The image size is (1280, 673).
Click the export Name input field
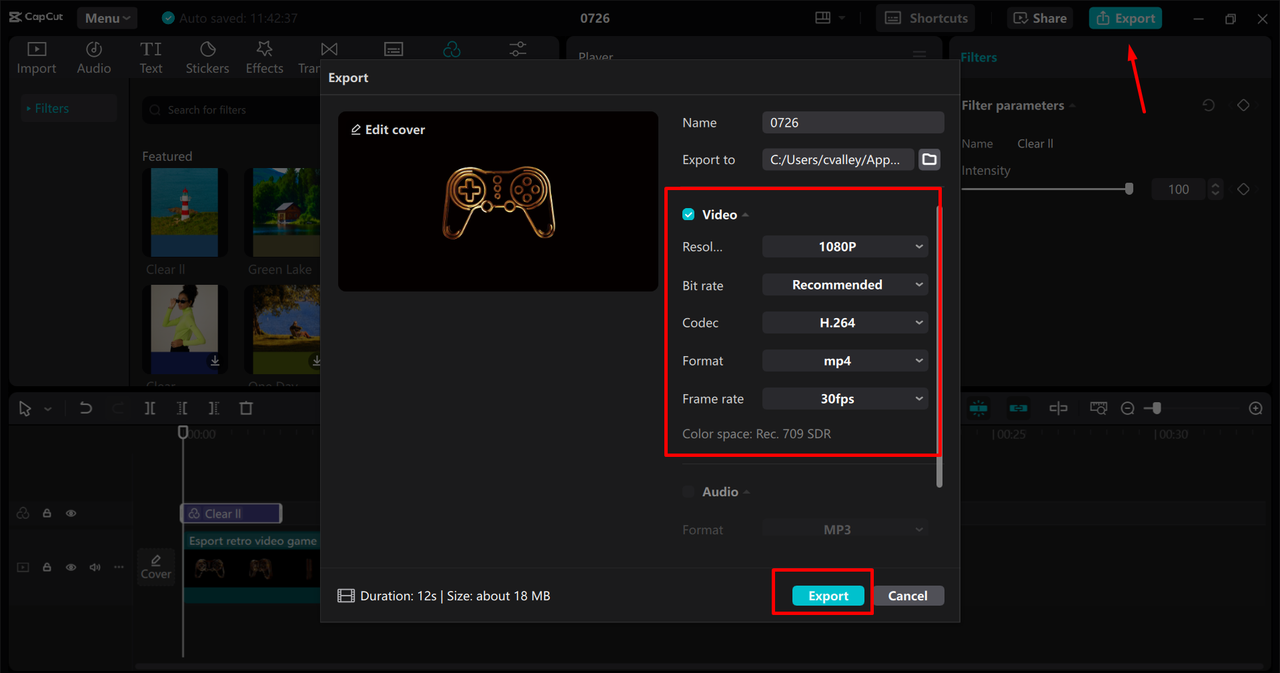(853, 122)
